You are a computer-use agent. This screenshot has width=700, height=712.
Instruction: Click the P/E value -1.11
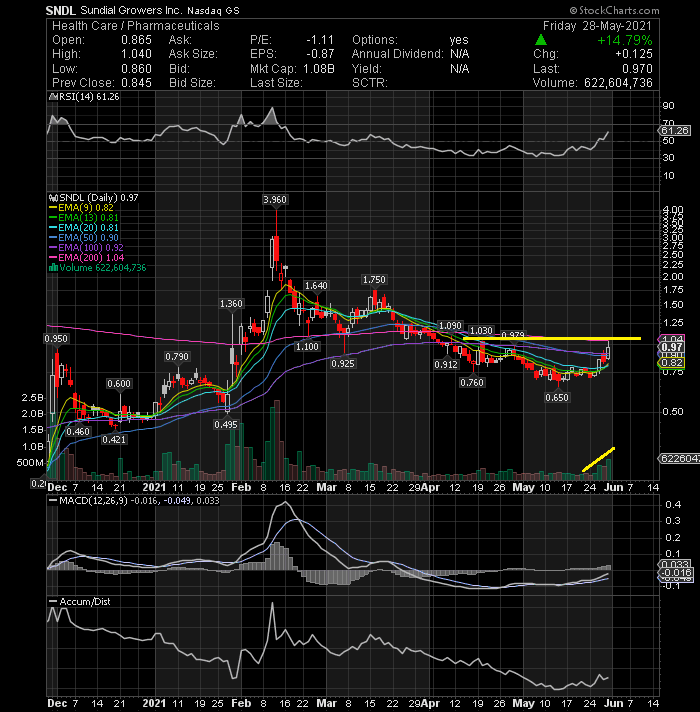[320, 40]
